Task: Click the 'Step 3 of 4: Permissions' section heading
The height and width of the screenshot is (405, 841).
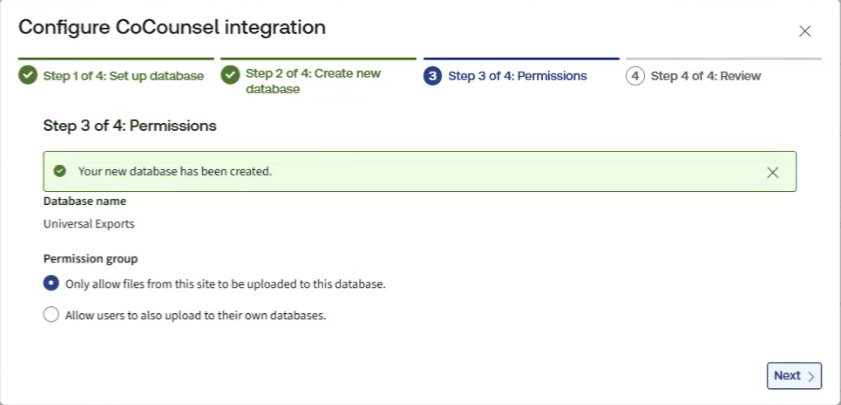Action: 130,126
